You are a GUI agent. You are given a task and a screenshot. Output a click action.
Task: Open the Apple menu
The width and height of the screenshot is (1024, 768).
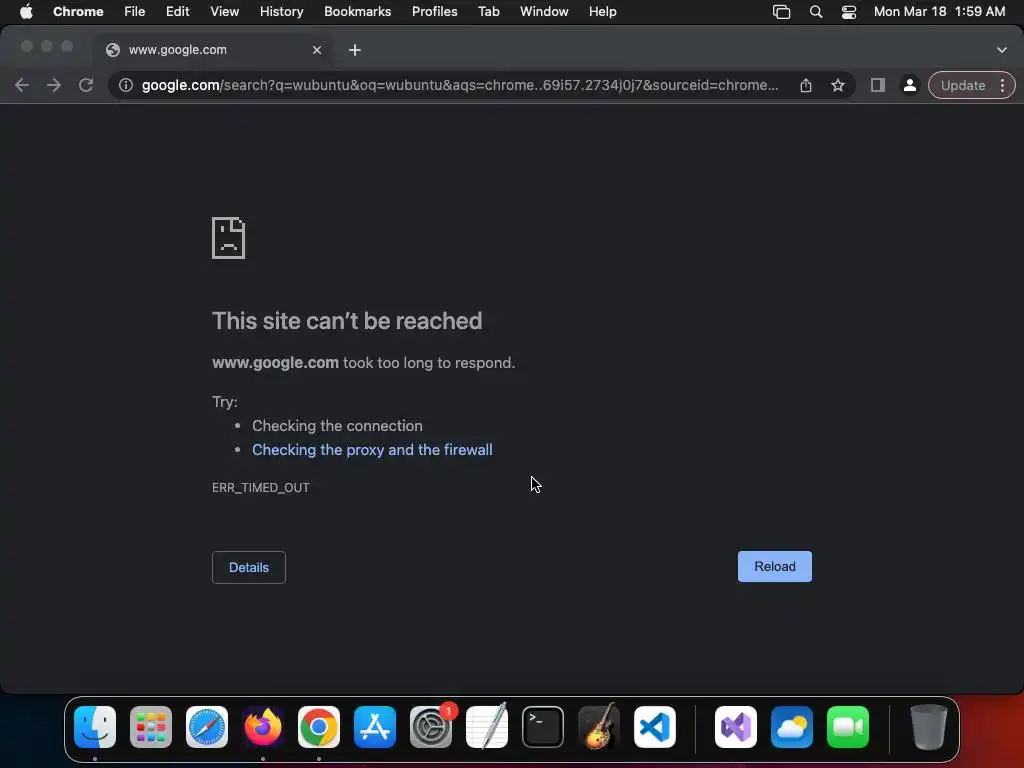tap(26, 12)
